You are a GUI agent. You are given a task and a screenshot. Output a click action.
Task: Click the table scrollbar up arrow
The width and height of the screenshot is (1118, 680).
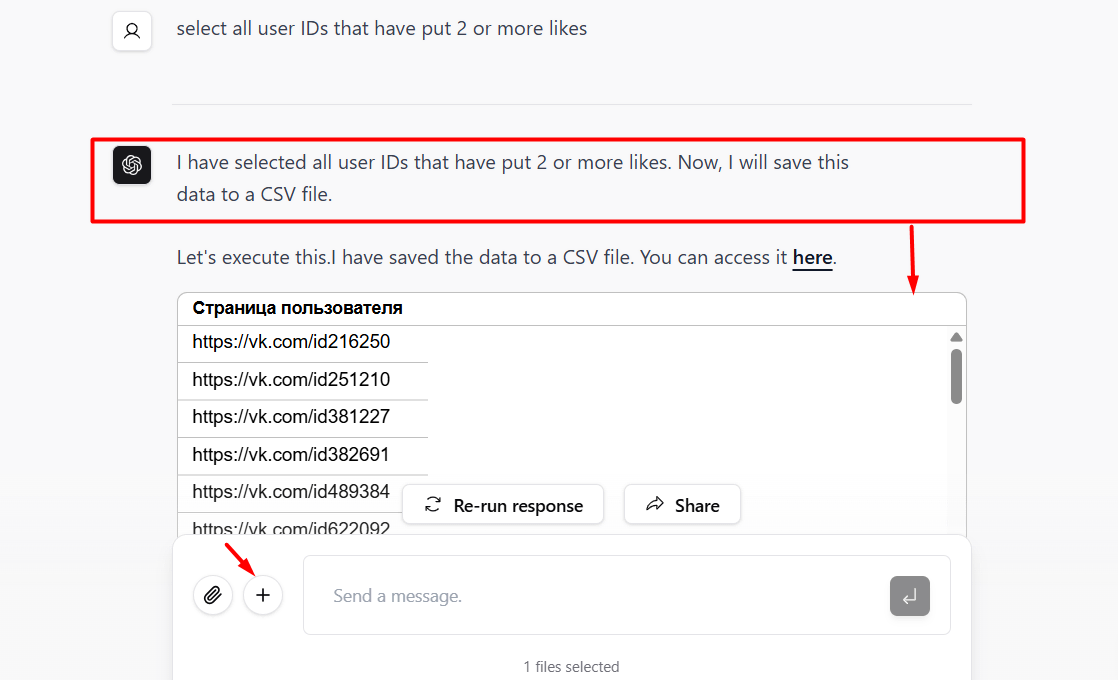[x=956, y=337]
